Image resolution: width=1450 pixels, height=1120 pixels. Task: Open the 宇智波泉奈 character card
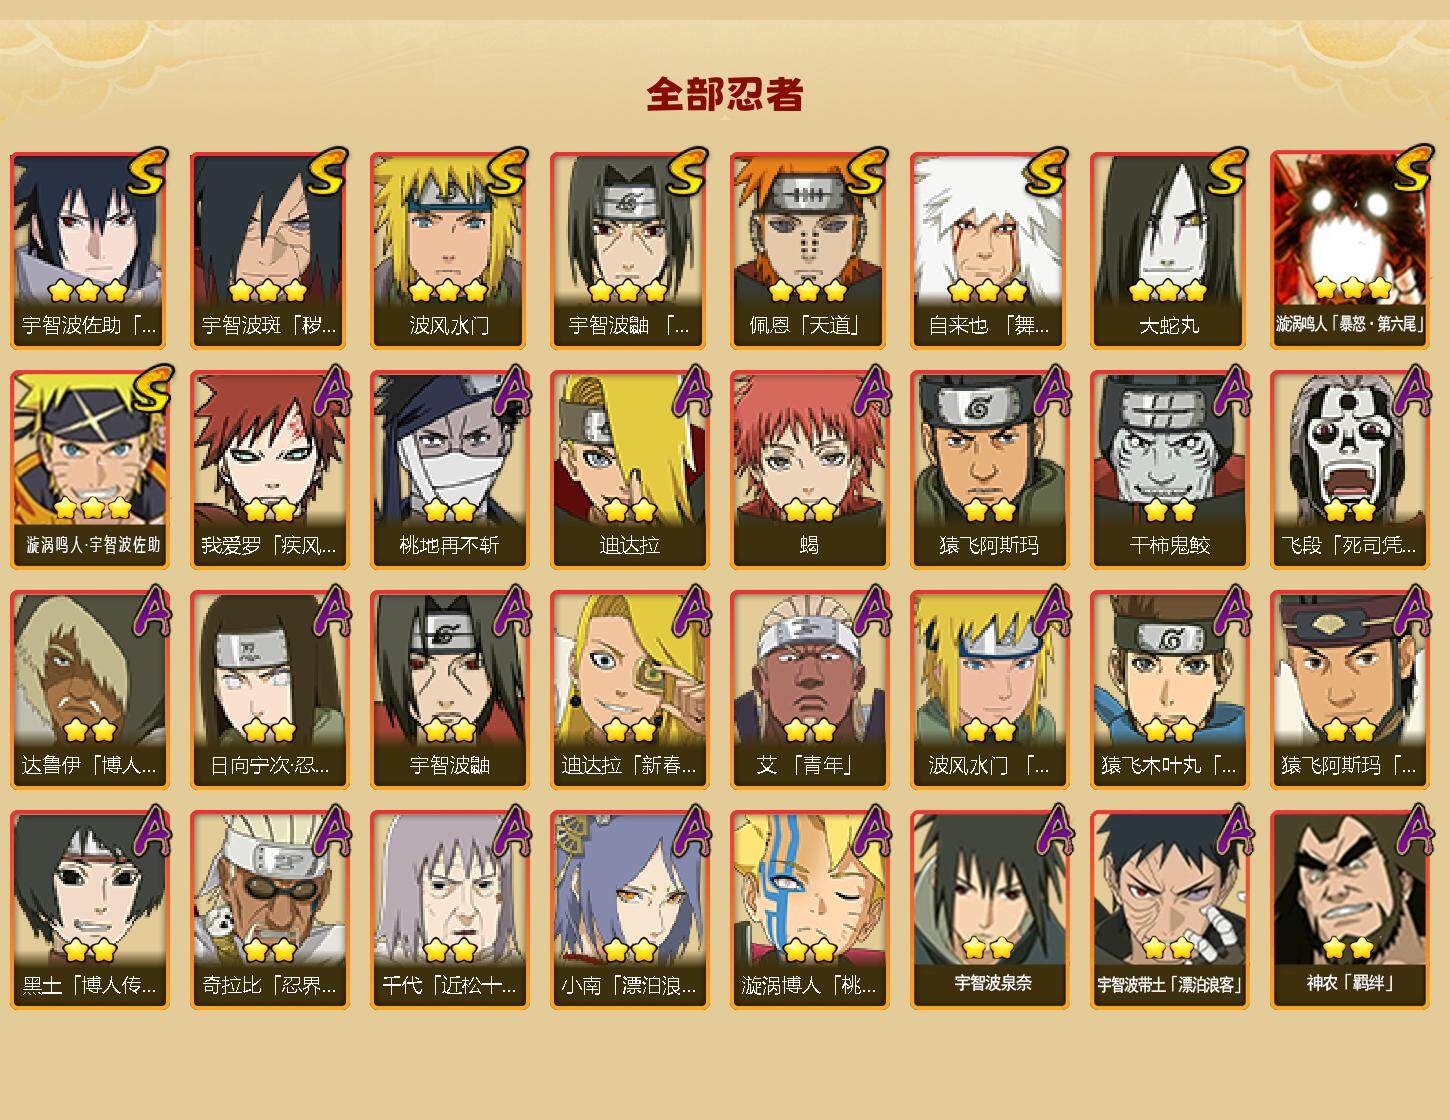point(989,910)
